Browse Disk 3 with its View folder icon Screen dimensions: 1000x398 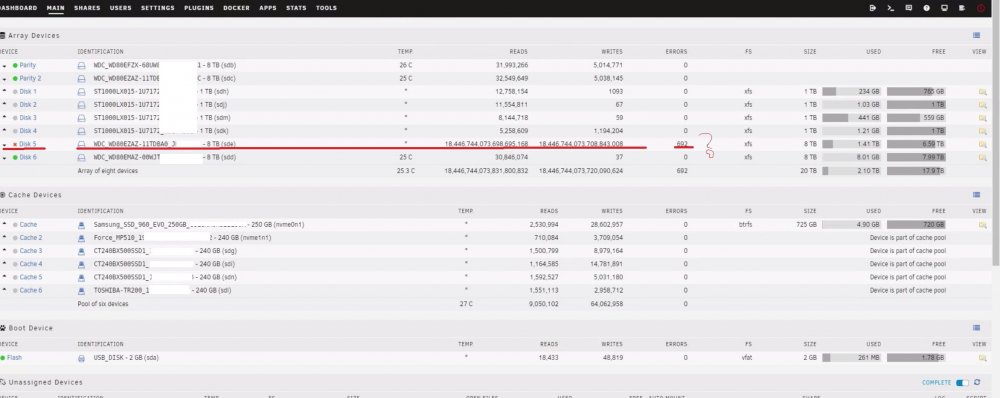(x=982, y=118)
